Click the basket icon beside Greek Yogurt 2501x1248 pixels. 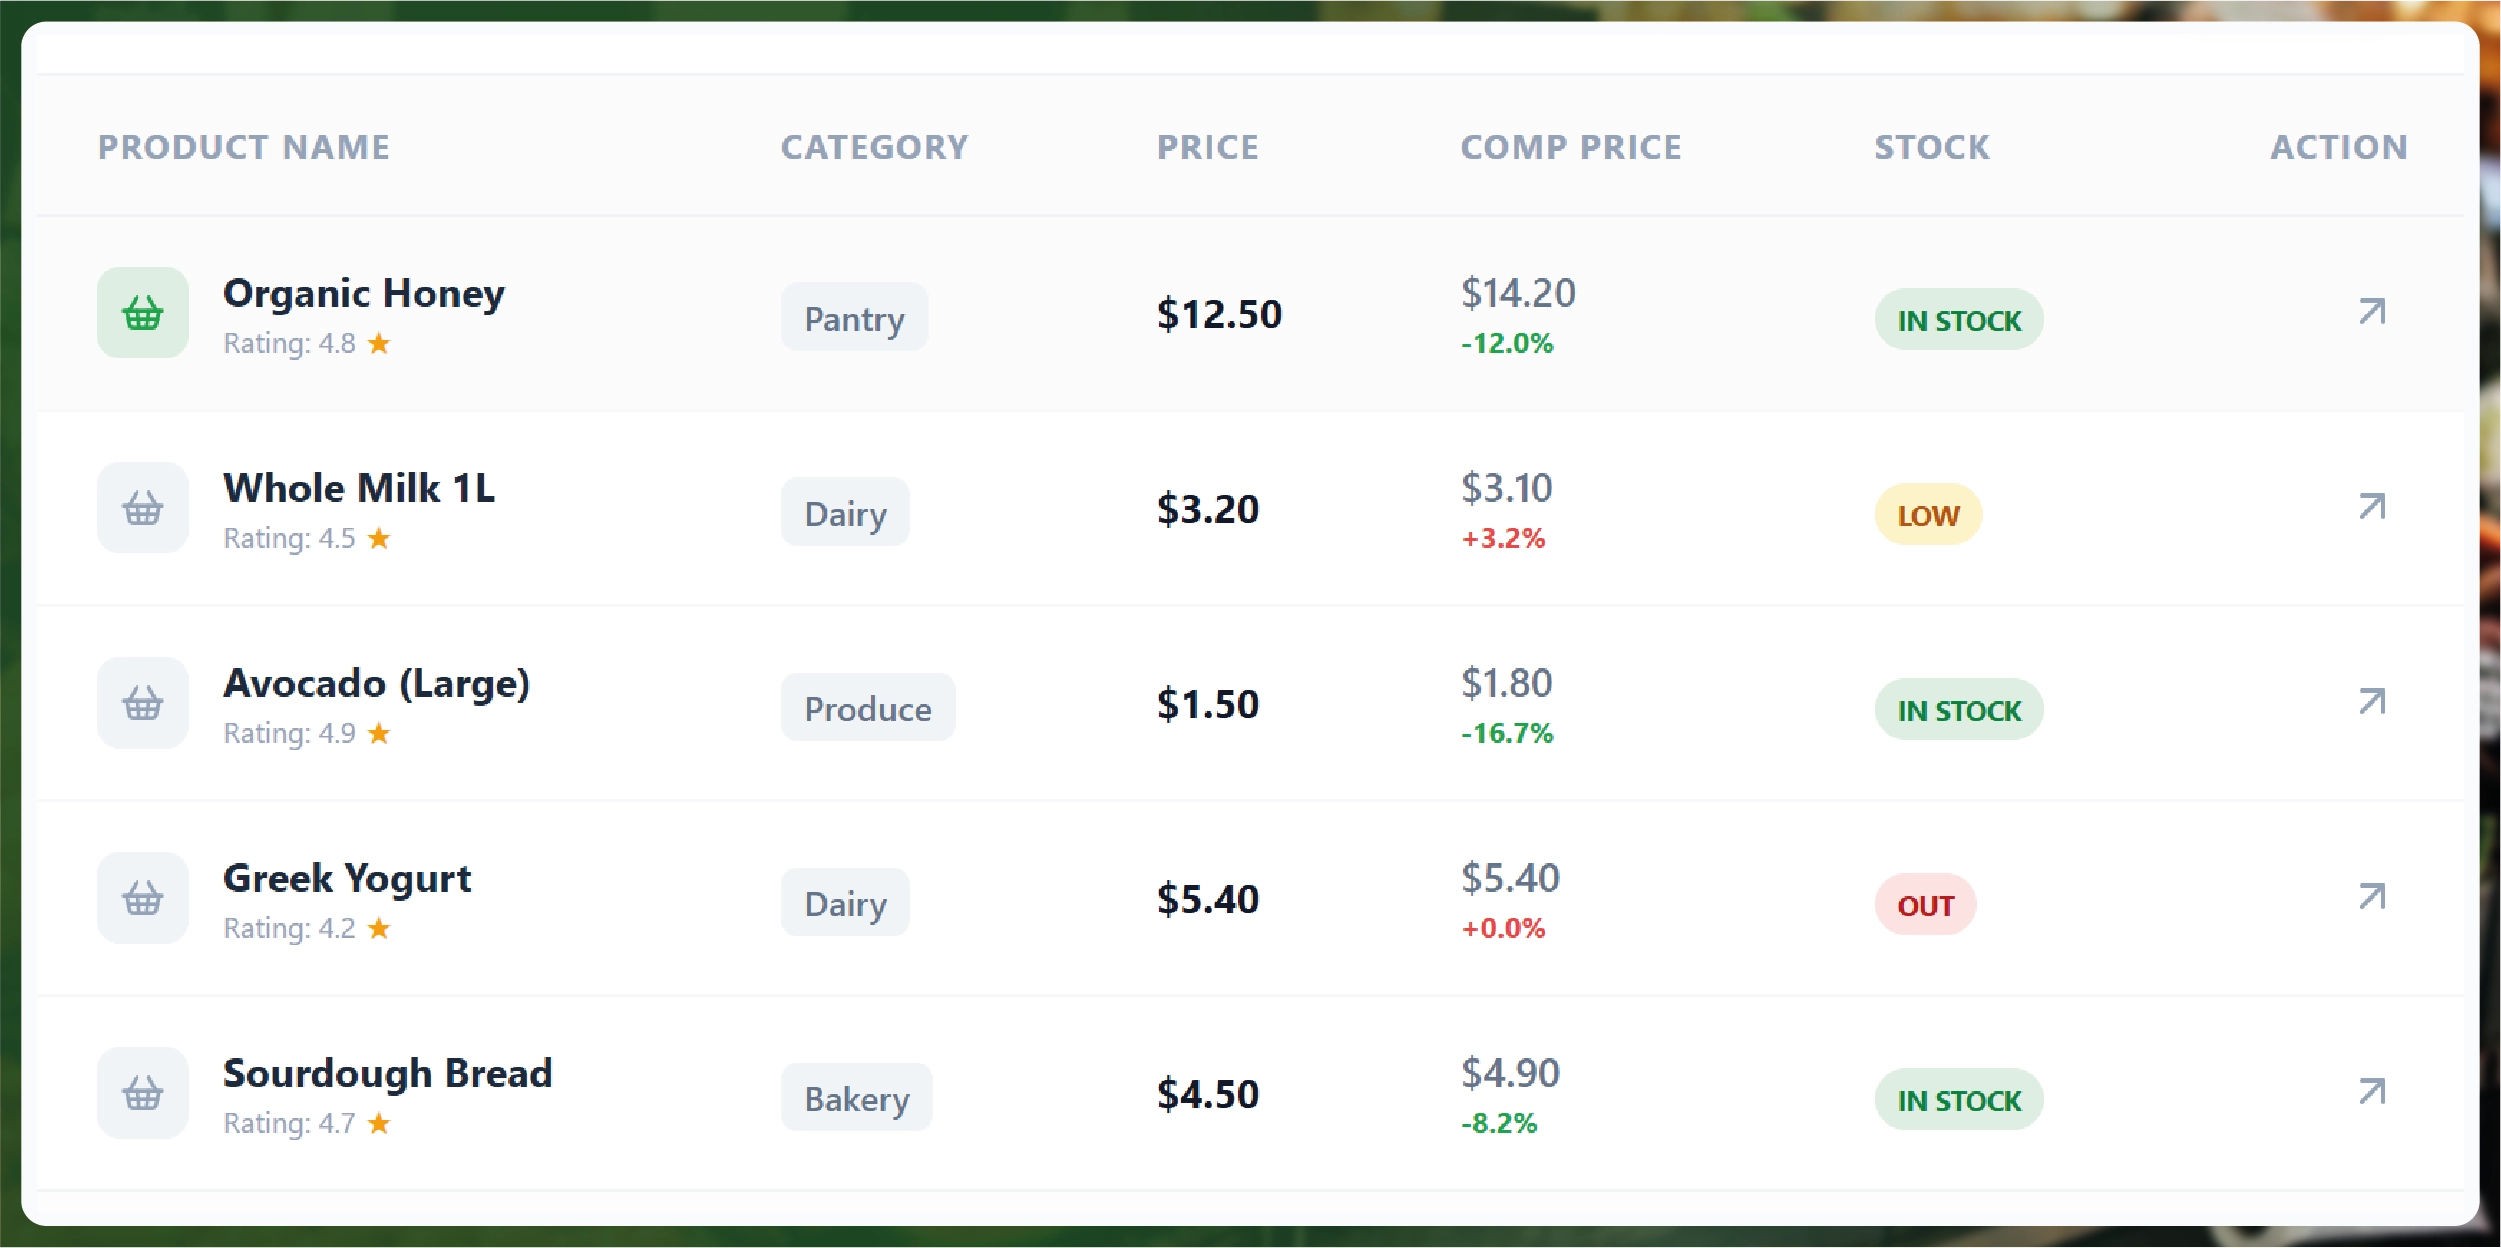pyautogui.click(x=143, y=898)
